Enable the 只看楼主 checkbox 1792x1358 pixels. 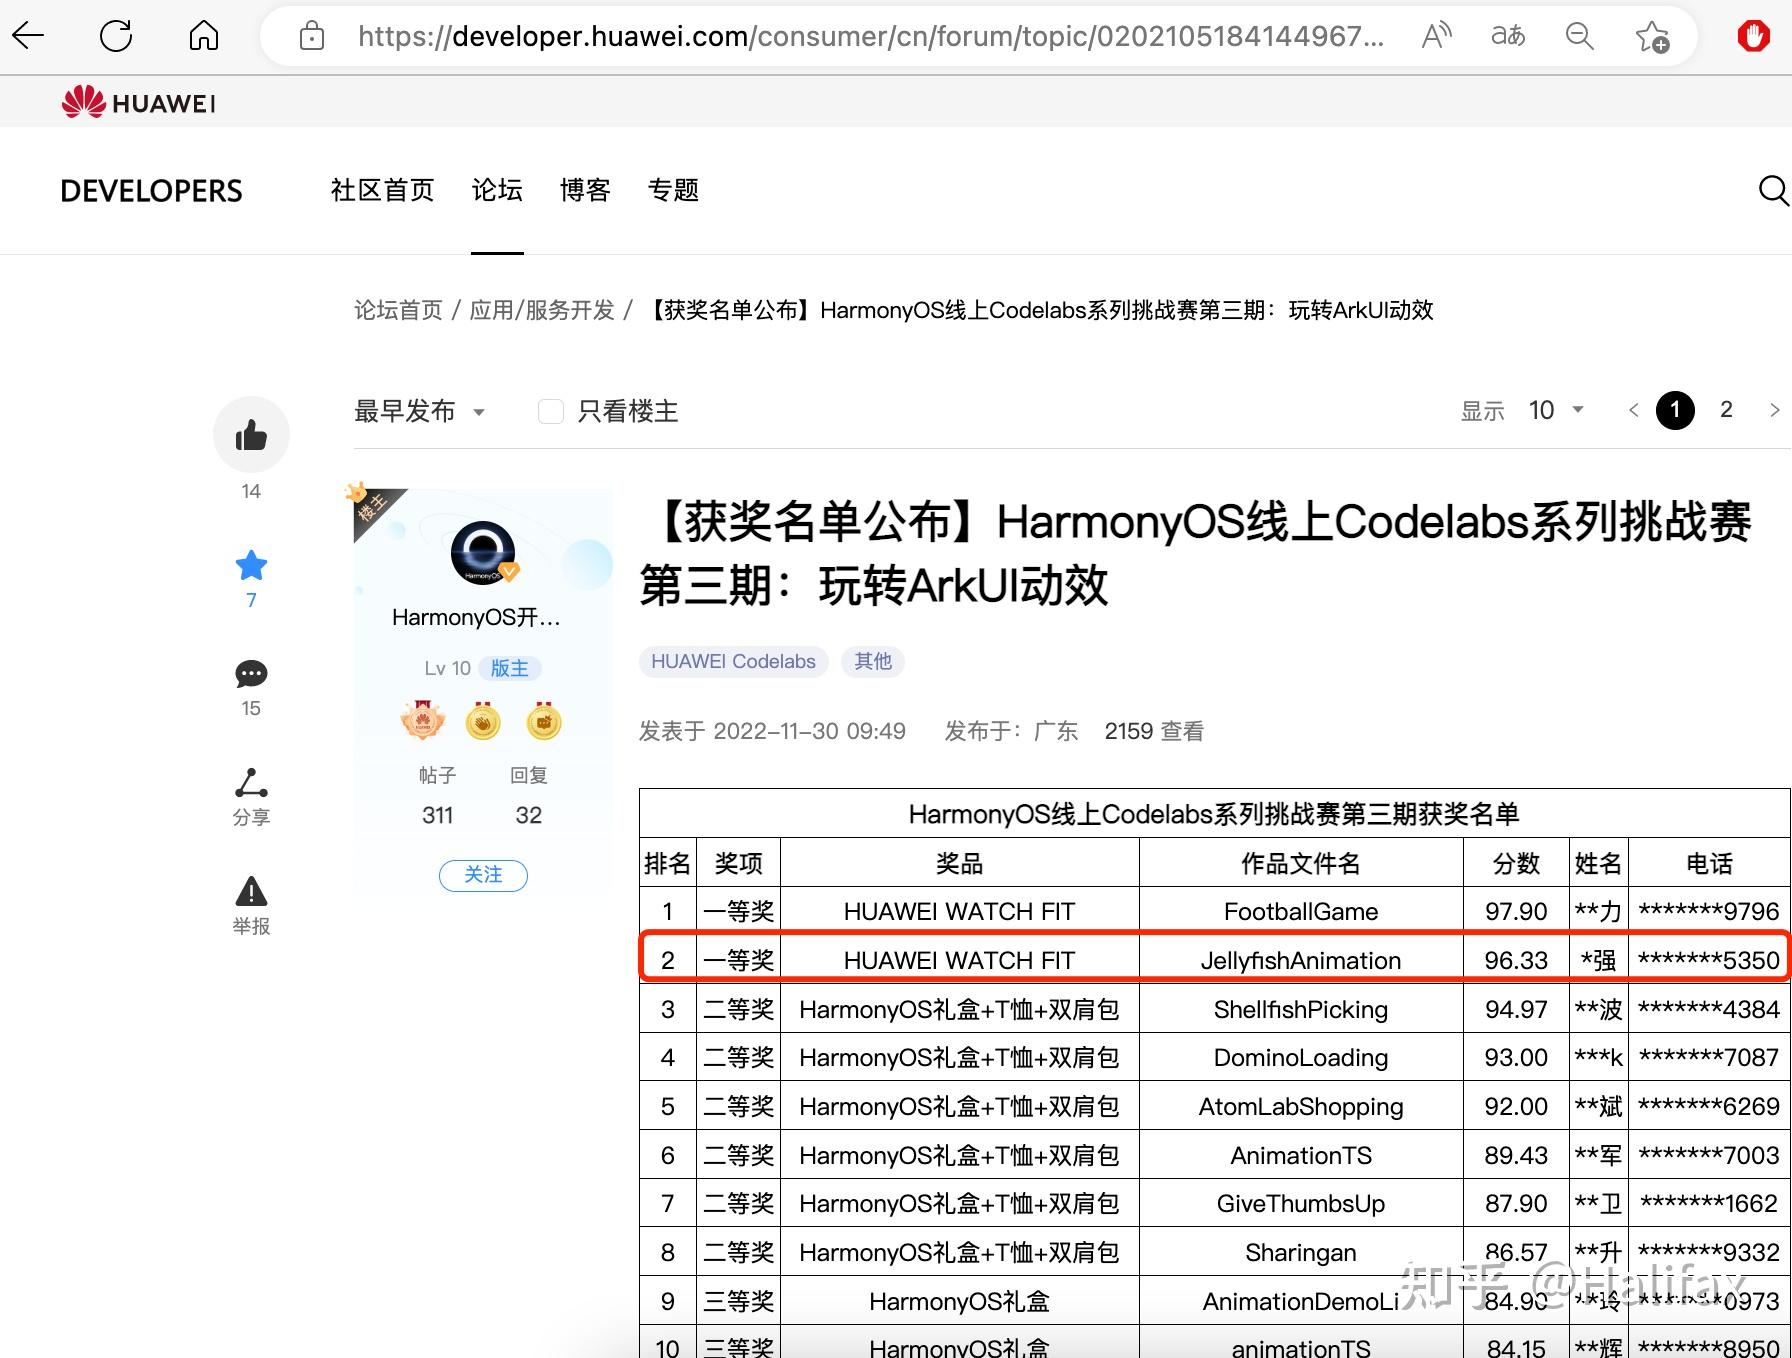[551, 411]
